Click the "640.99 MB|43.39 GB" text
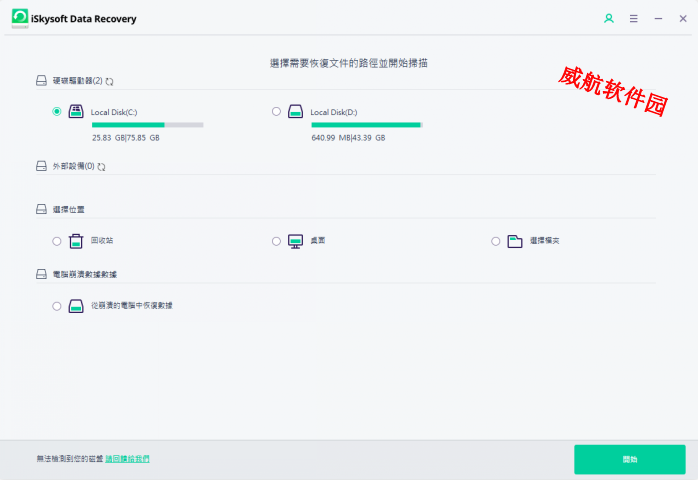The image size is (698, 480). click(348, 138)
